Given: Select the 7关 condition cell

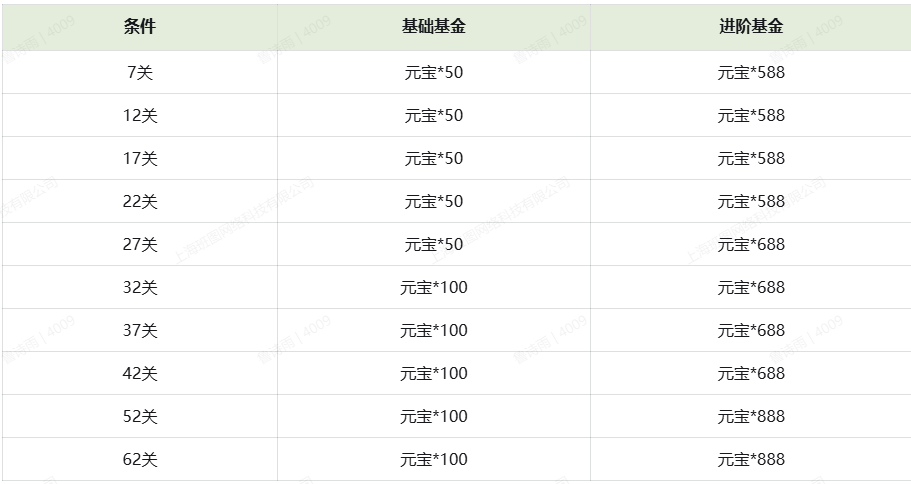Looking at the screenshot, I should 140,73.
